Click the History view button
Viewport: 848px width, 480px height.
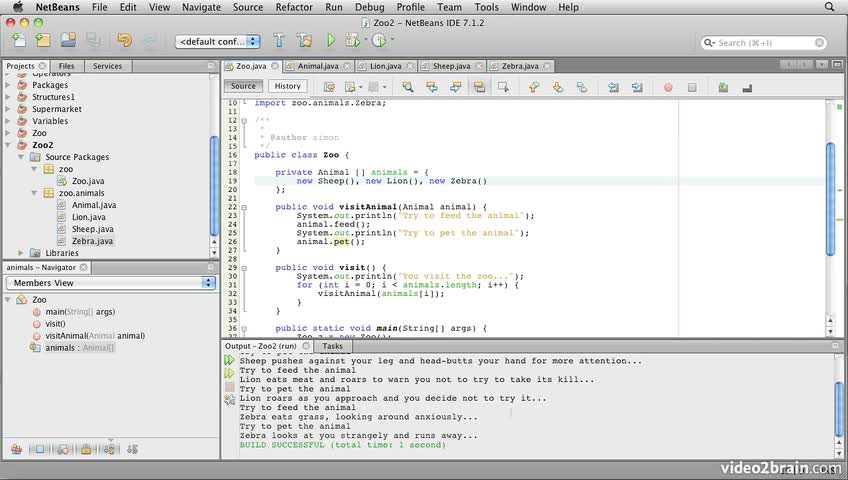click(x=287, y=86)
